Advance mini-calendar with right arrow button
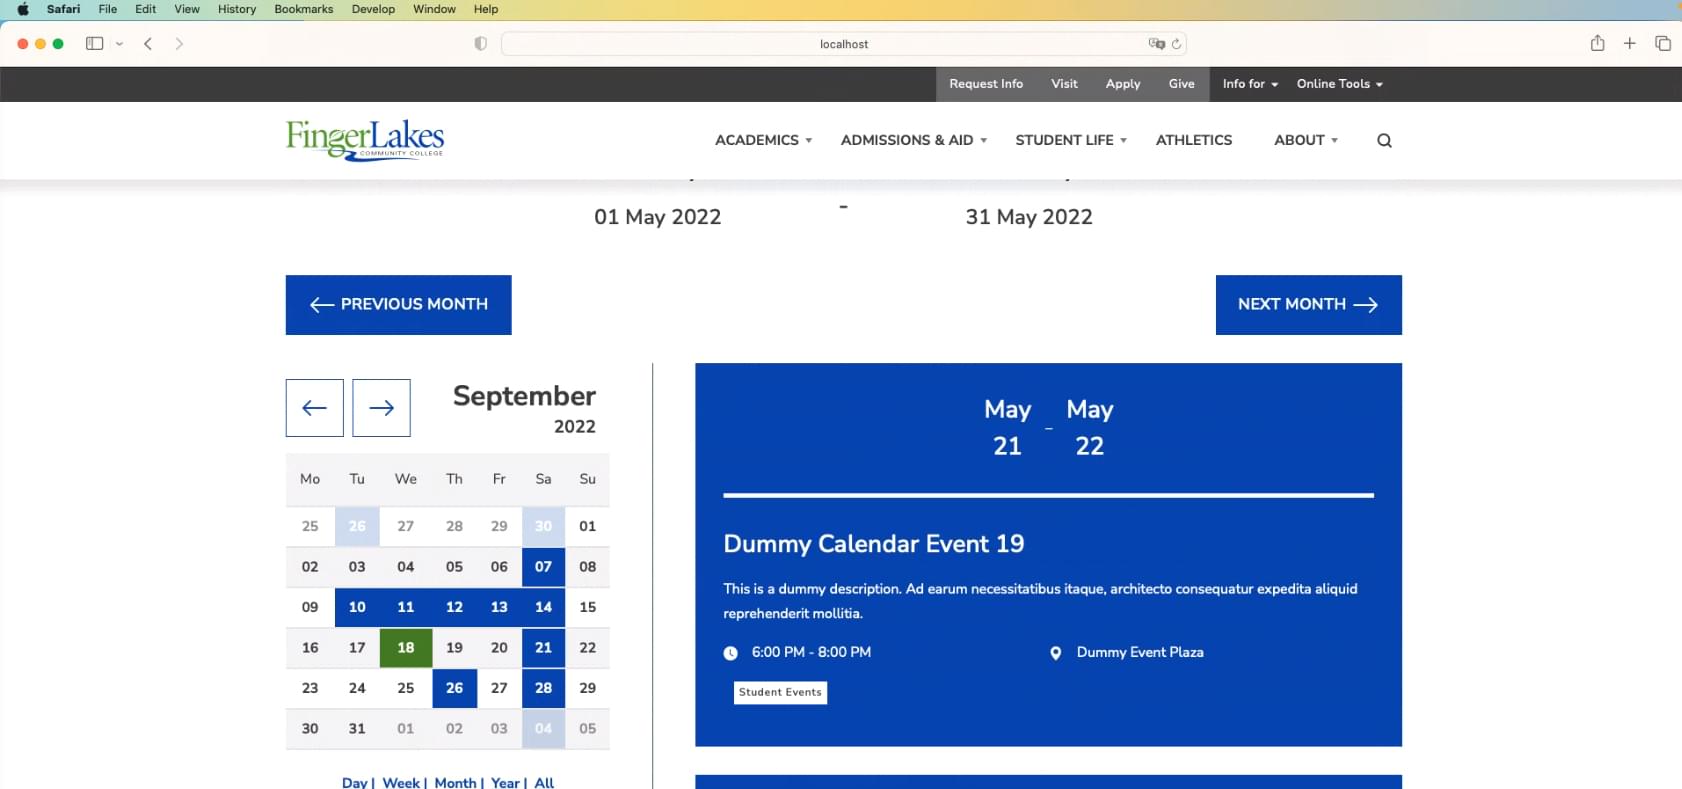Screen dimensions: 1682x789 click(x=381, y=408)
